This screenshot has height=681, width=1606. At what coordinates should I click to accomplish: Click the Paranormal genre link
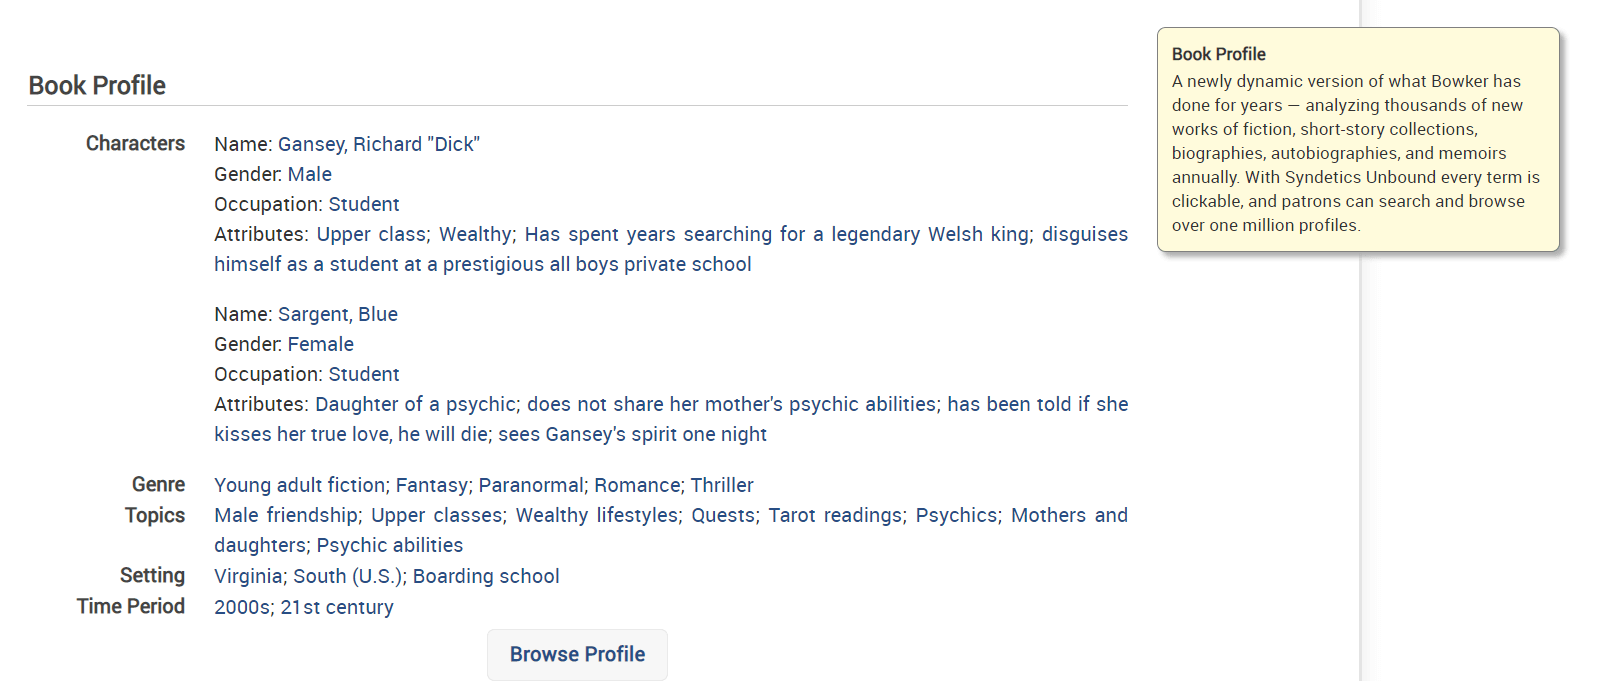point(531,485)
